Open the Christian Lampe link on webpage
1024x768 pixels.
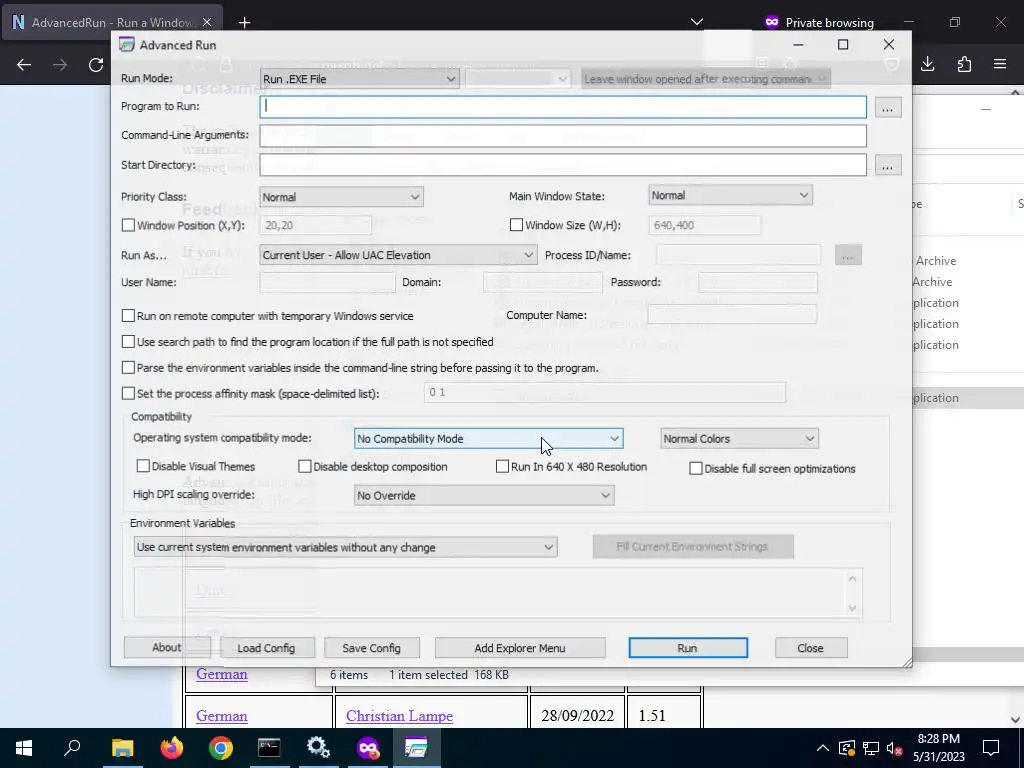(399, 716)
